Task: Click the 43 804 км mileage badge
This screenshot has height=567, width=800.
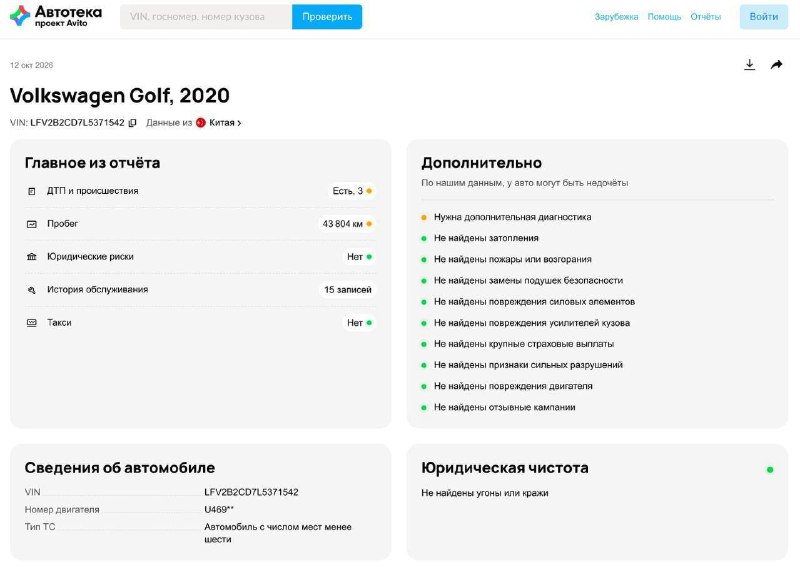Action: point(346,224)
